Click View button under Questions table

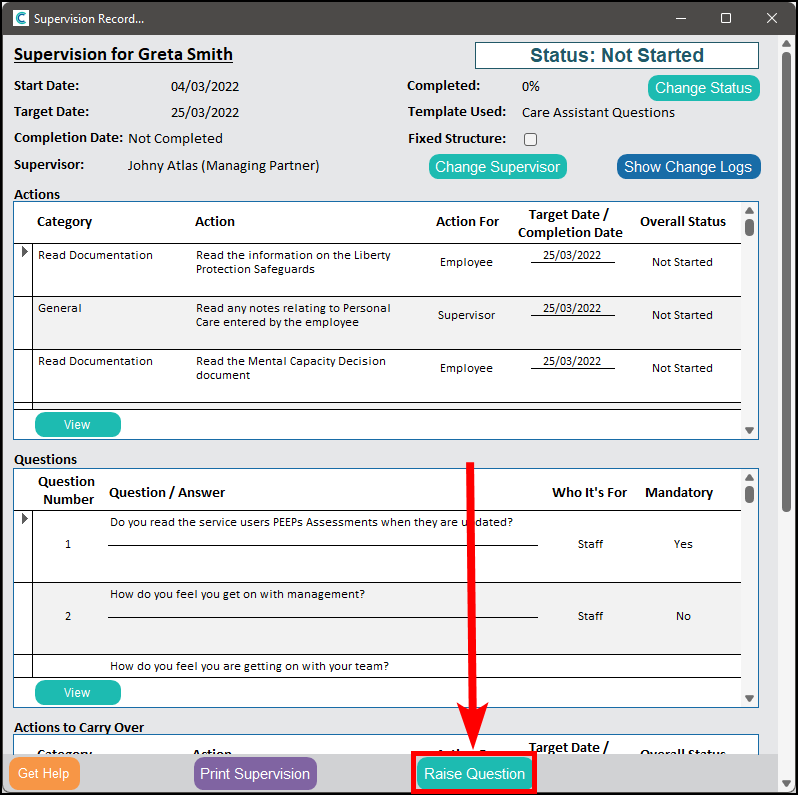click(x=77, y=692)
